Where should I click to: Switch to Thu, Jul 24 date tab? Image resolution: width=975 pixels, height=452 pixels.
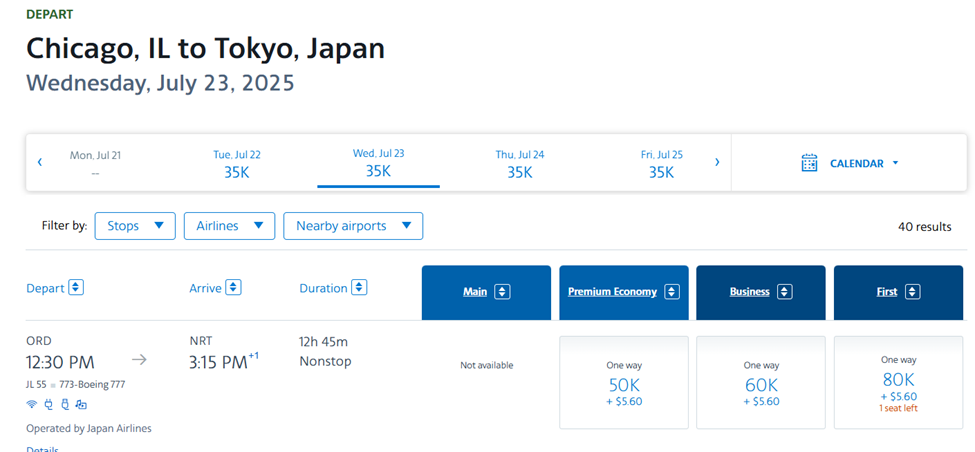(x=520, y=163)
